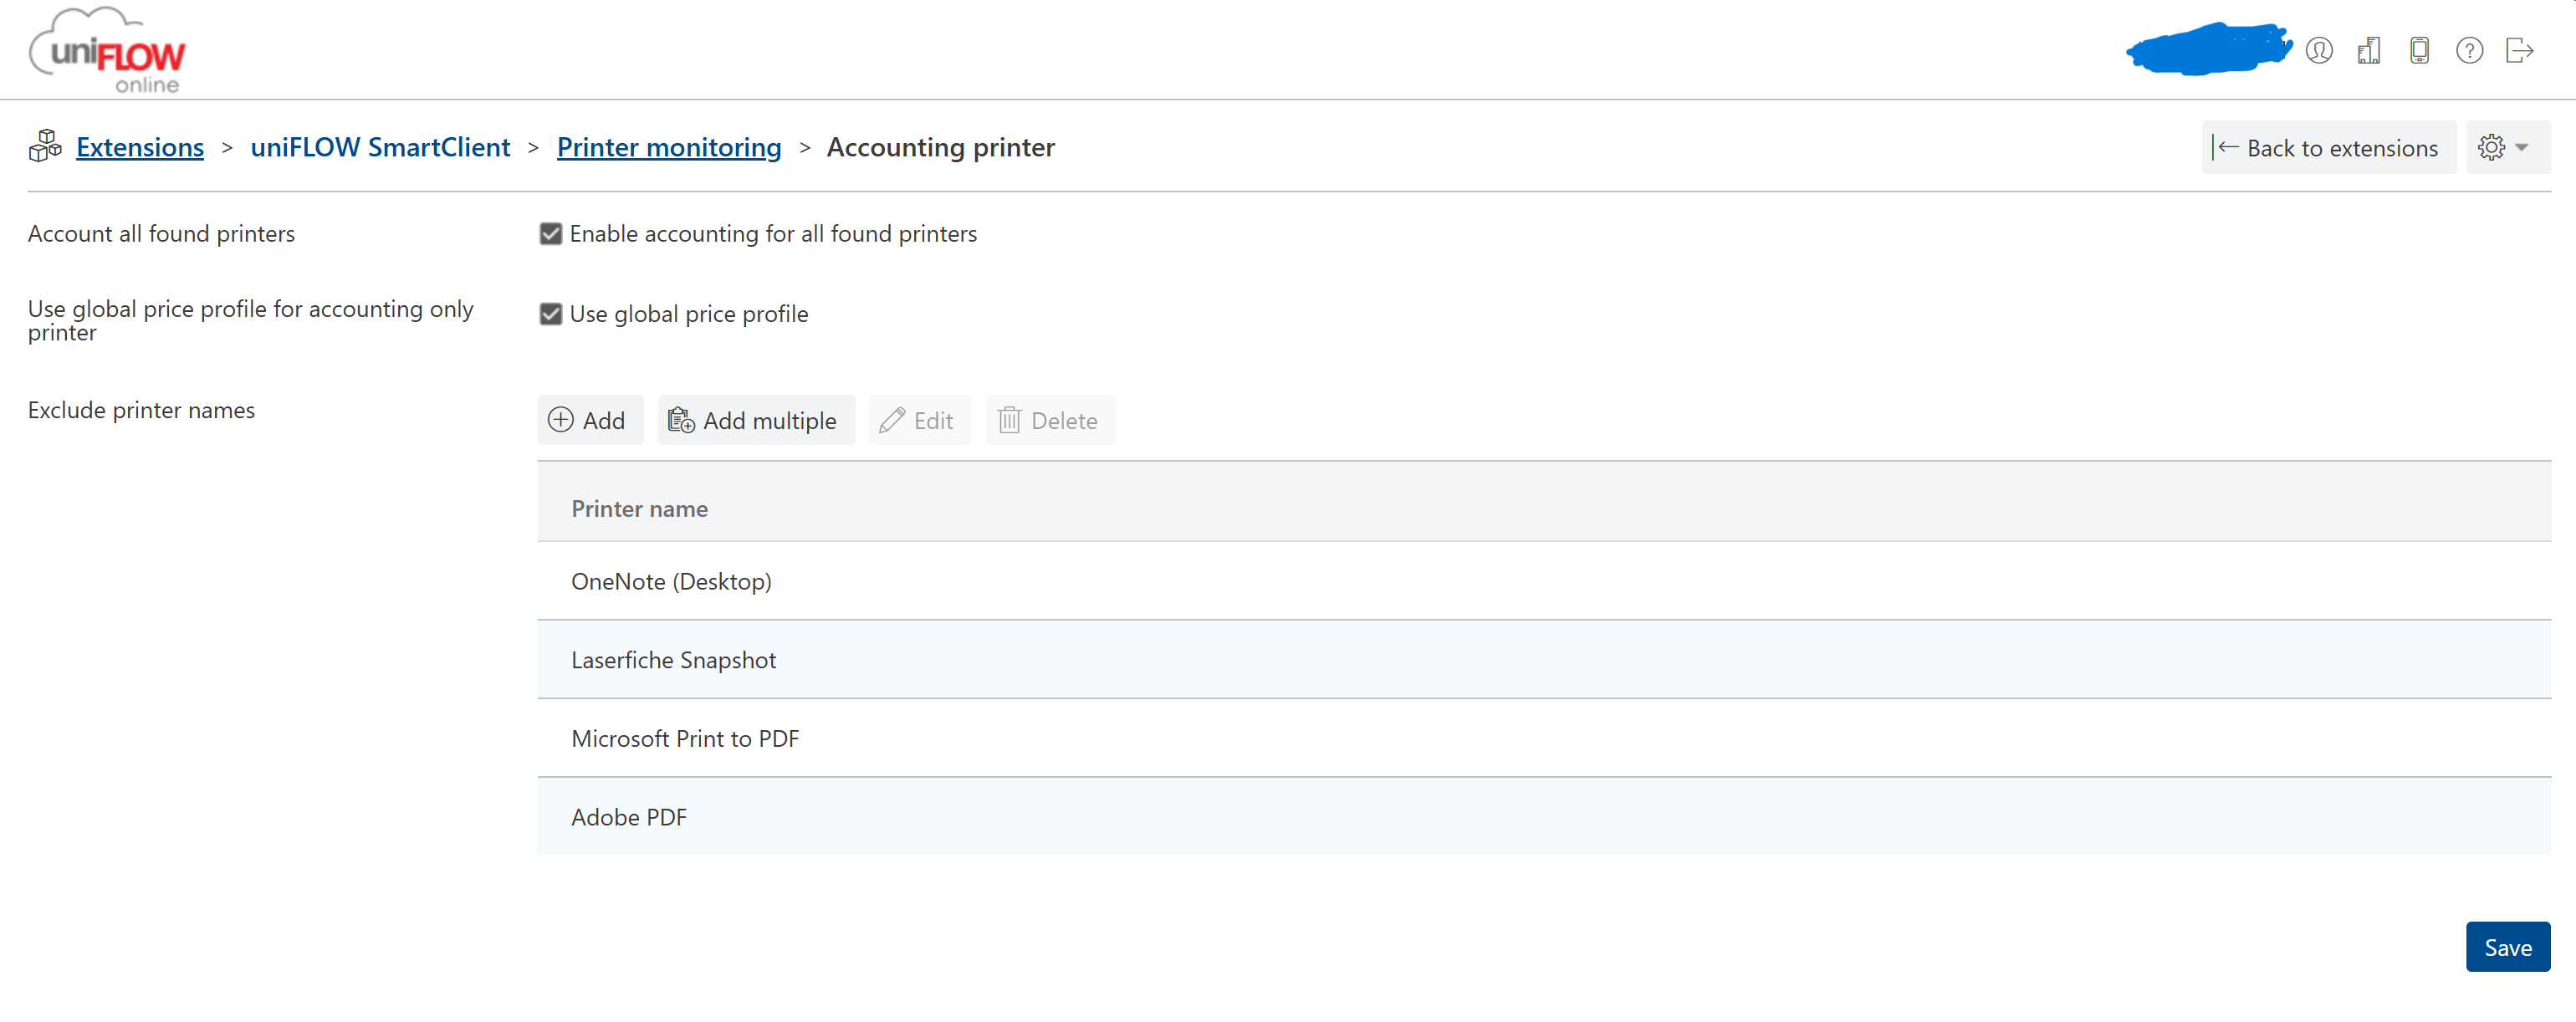The image size is (2576, 1022).
Task: Open the Extensions breadcrumb link
Action: 140,147
